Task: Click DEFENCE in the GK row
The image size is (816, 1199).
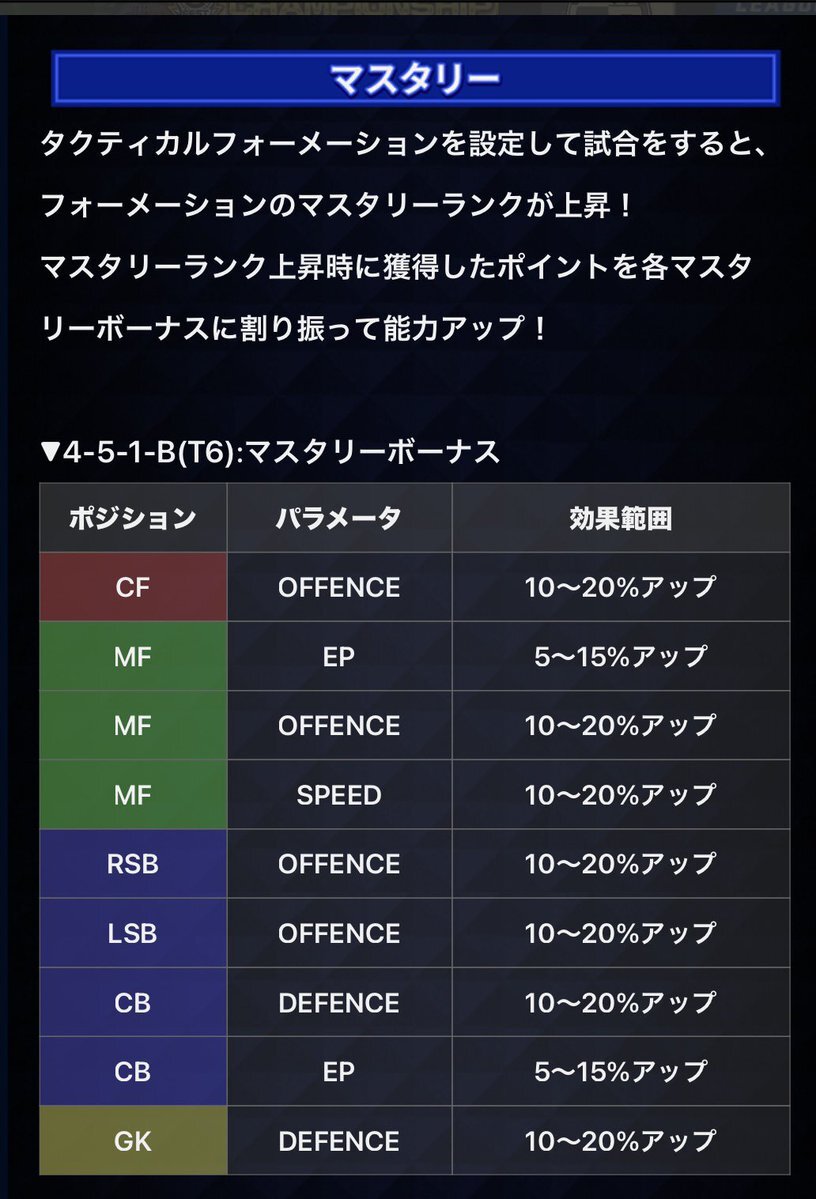Action: click(x=339, y=1141)
